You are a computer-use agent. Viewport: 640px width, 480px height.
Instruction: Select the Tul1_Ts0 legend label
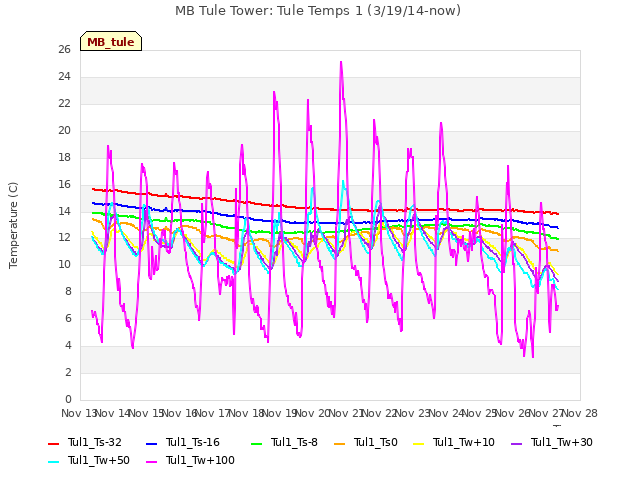(x=376, y=442)
